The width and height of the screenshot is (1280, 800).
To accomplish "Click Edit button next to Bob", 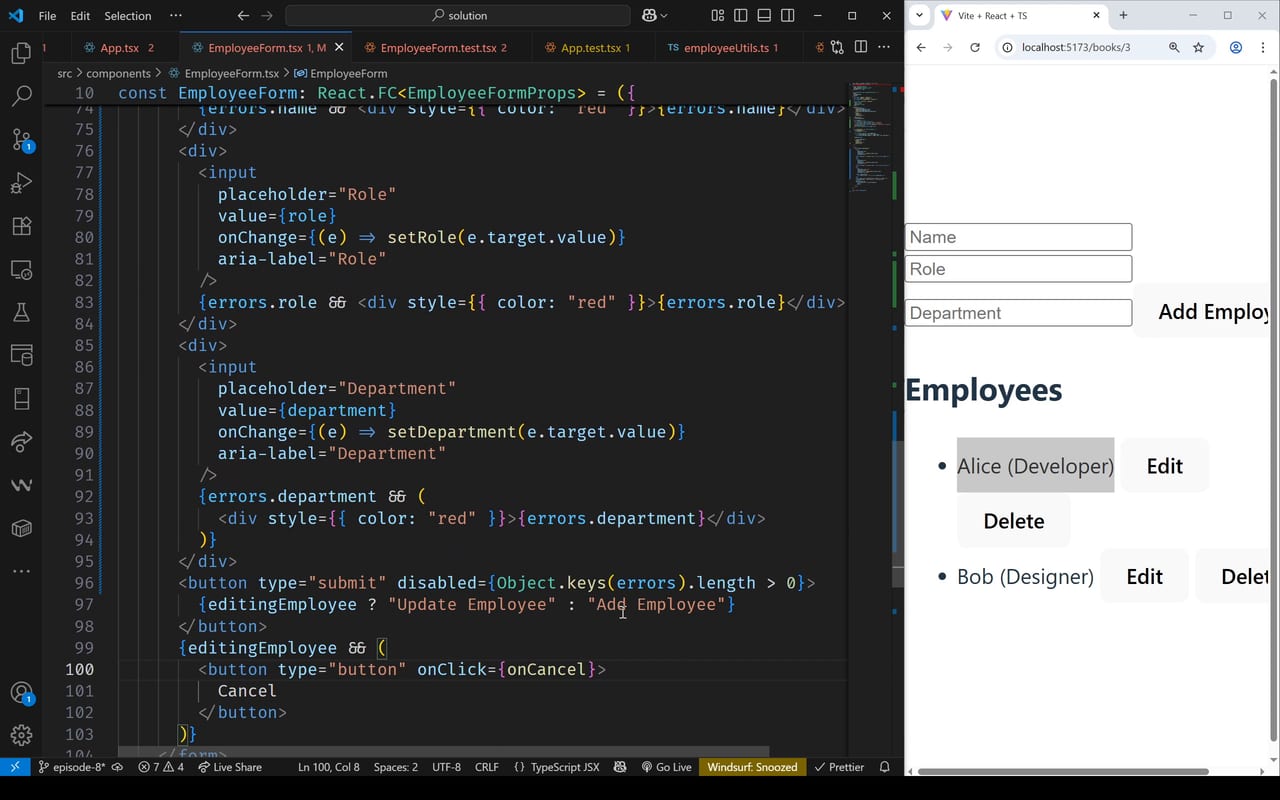I will tap(1145, 577).
